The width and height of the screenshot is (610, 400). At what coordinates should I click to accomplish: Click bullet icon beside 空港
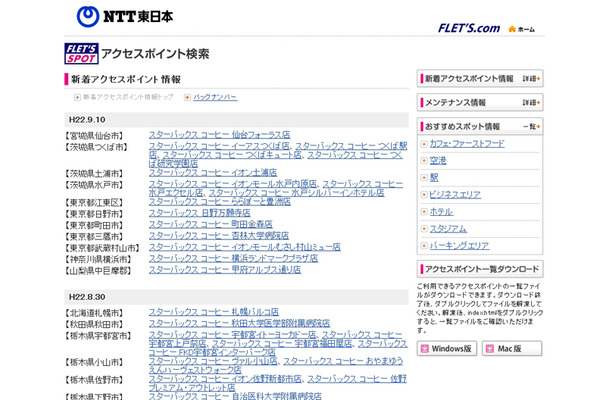[x=424, y=161]
